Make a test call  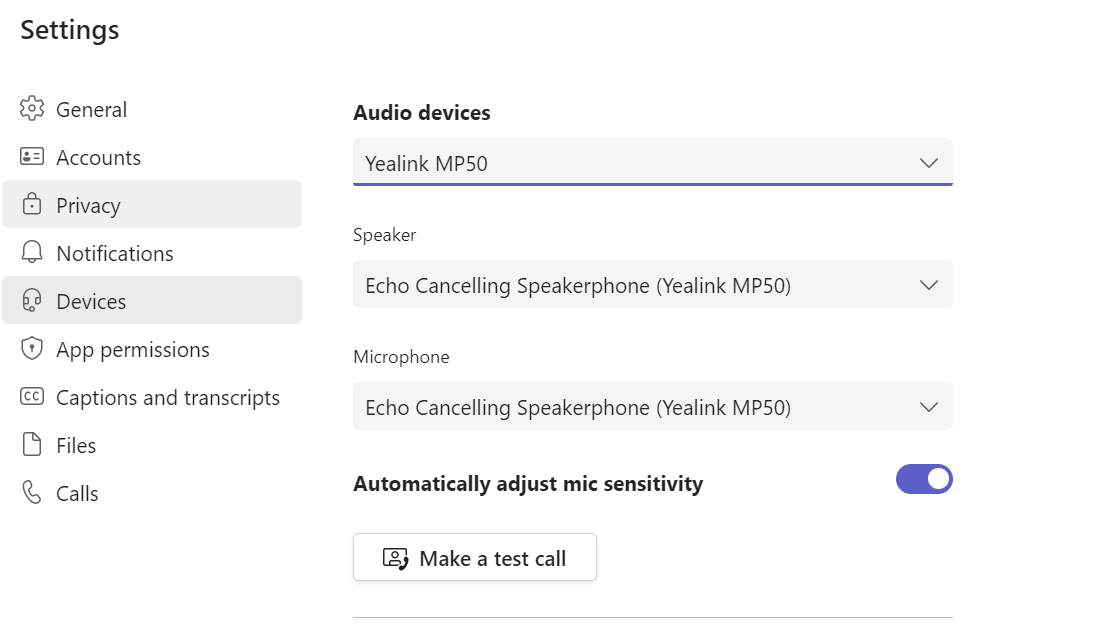click(x=475, y=557)
